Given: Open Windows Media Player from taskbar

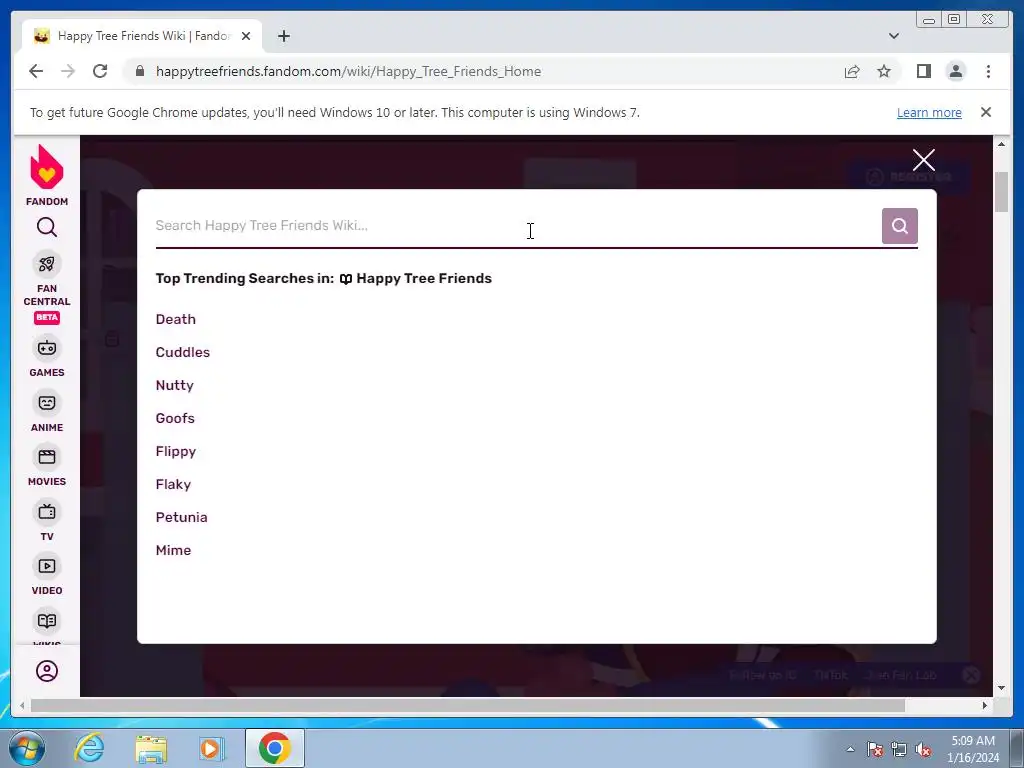Looking at the screenshot, I should click(212, 748).
